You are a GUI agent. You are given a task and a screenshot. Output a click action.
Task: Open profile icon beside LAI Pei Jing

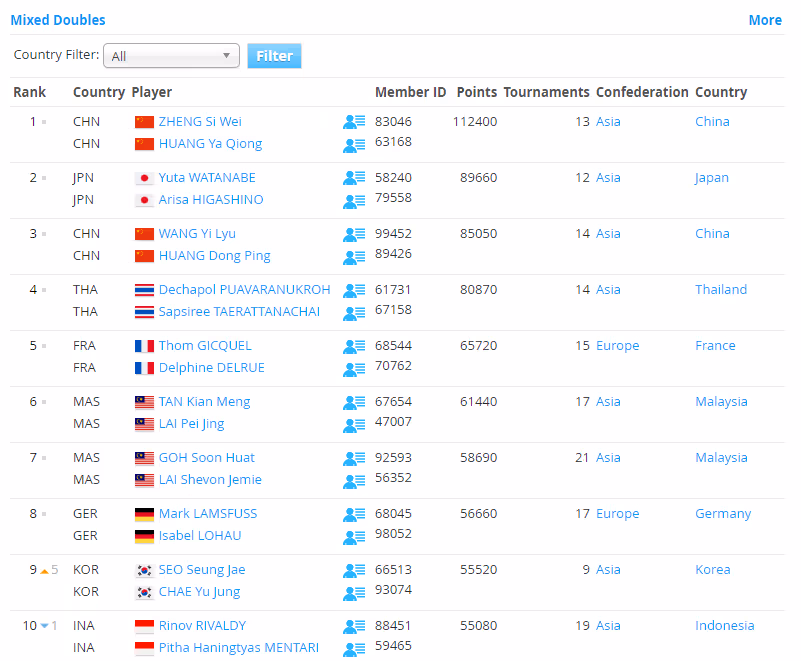(354, 424)
